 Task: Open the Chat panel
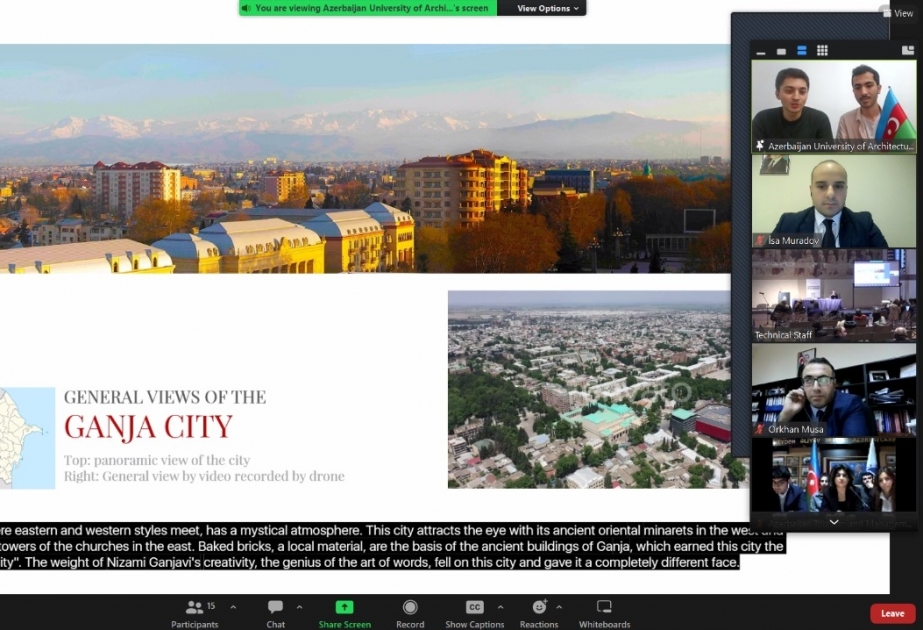(x=275, y=614)
